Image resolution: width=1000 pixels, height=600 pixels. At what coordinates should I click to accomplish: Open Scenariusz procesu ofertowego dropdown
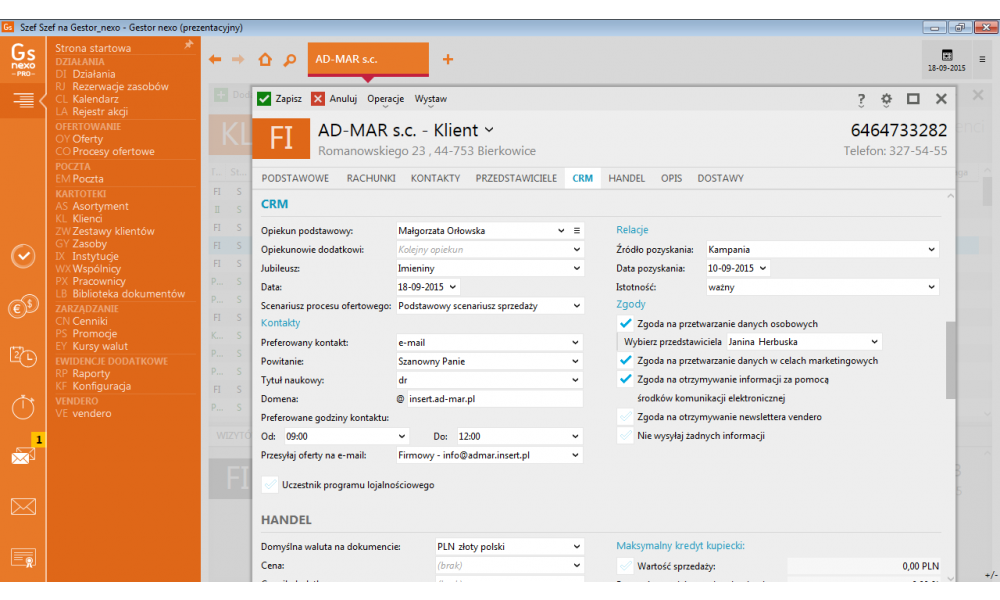[577, 306]
